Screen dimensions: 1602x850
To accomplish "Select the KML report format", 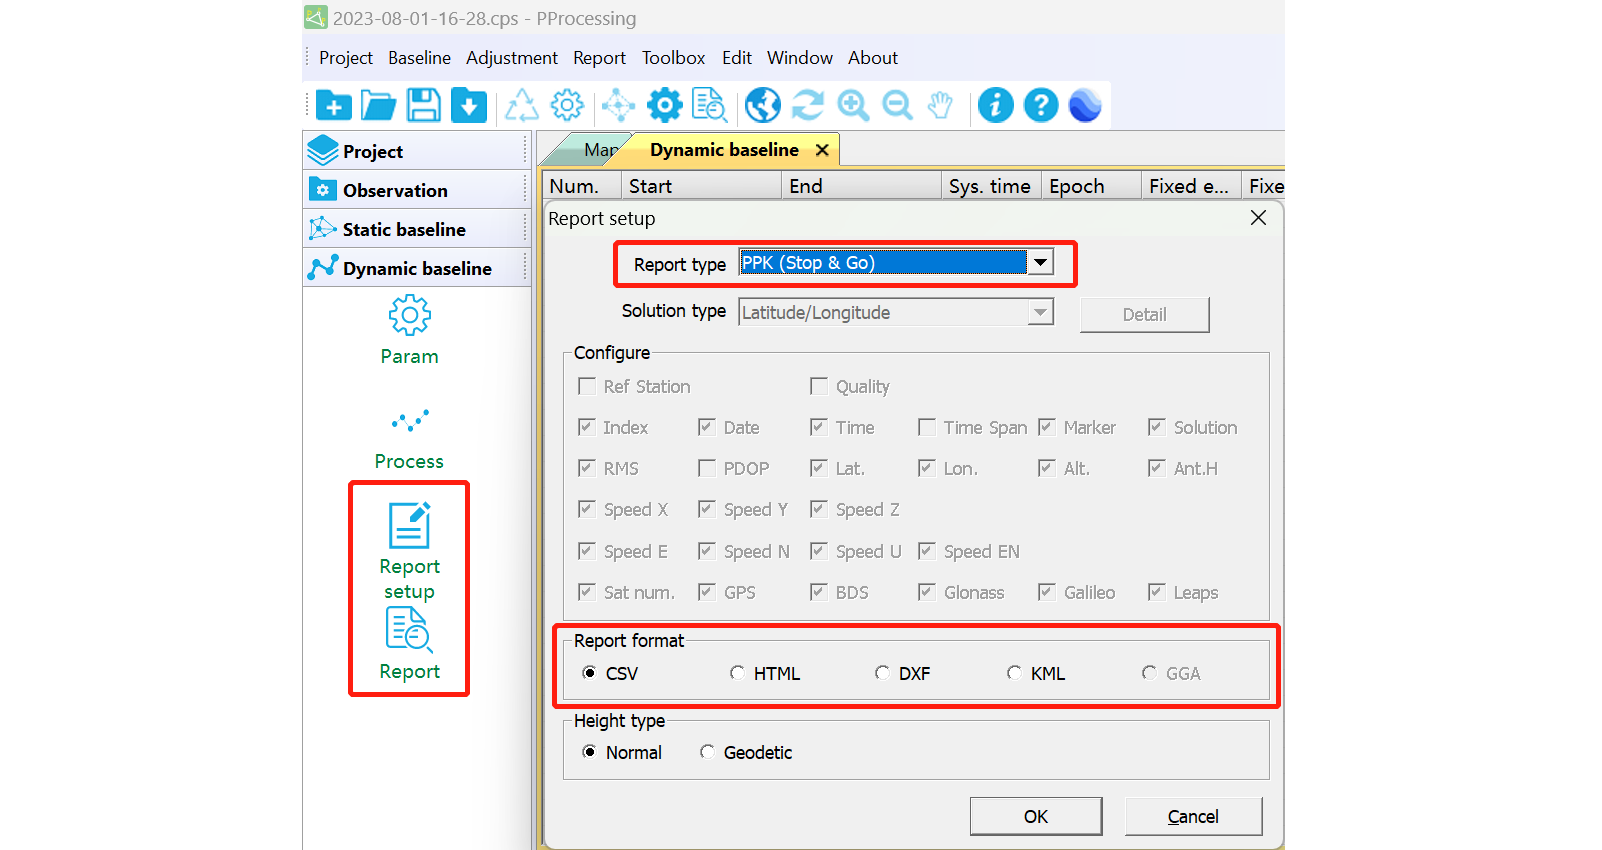I will click(x=1014, y=673).
